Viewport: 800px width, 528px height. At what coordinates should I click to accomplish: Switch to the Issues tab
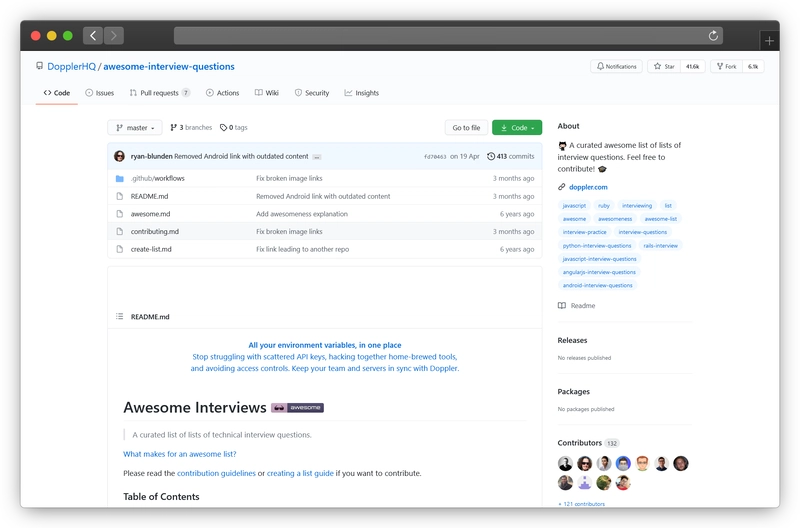(99, 93)
